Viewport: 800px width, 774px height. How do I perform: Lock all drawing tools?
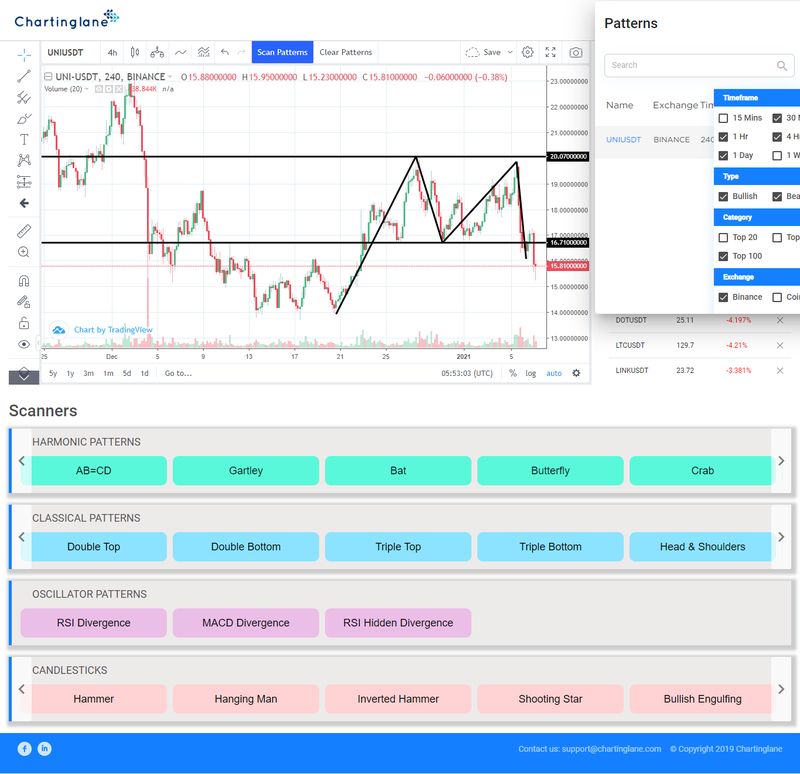tap(24, 323)
